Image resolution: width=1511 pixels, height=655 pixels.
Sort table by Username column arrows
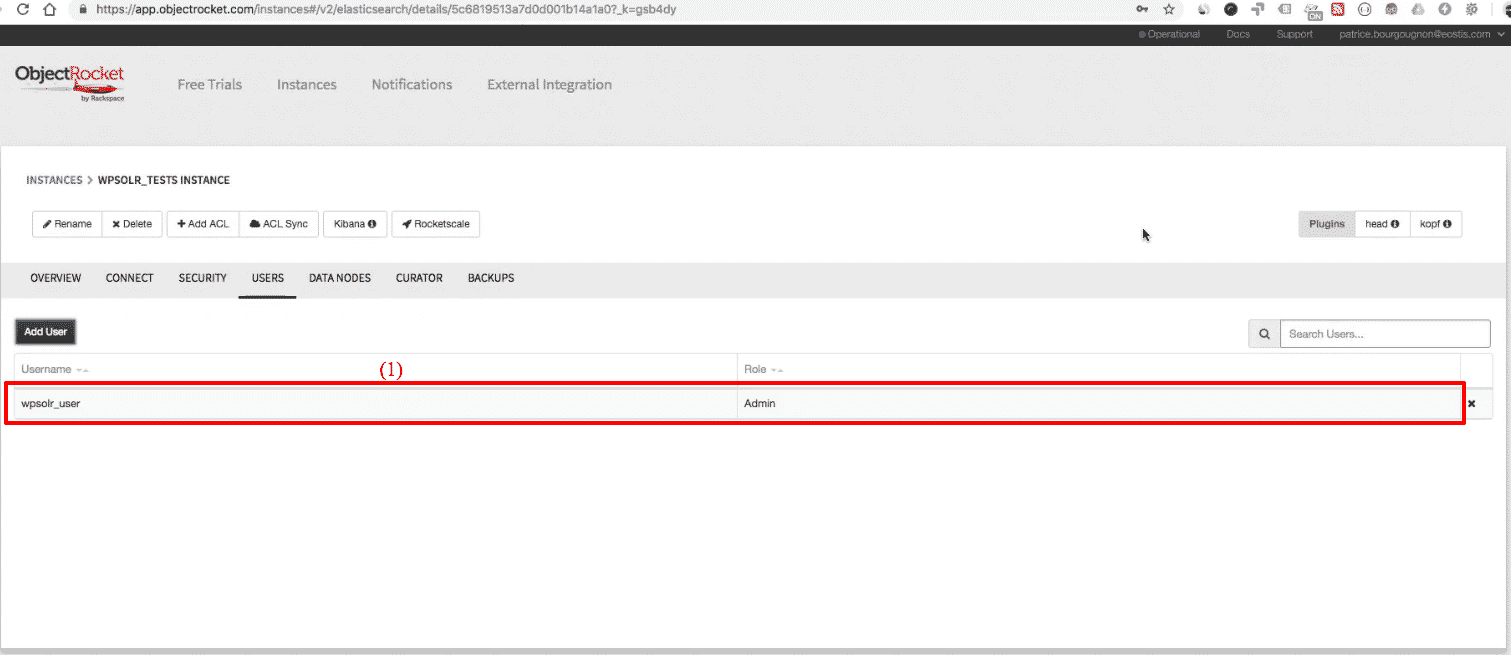click(82, 370)
